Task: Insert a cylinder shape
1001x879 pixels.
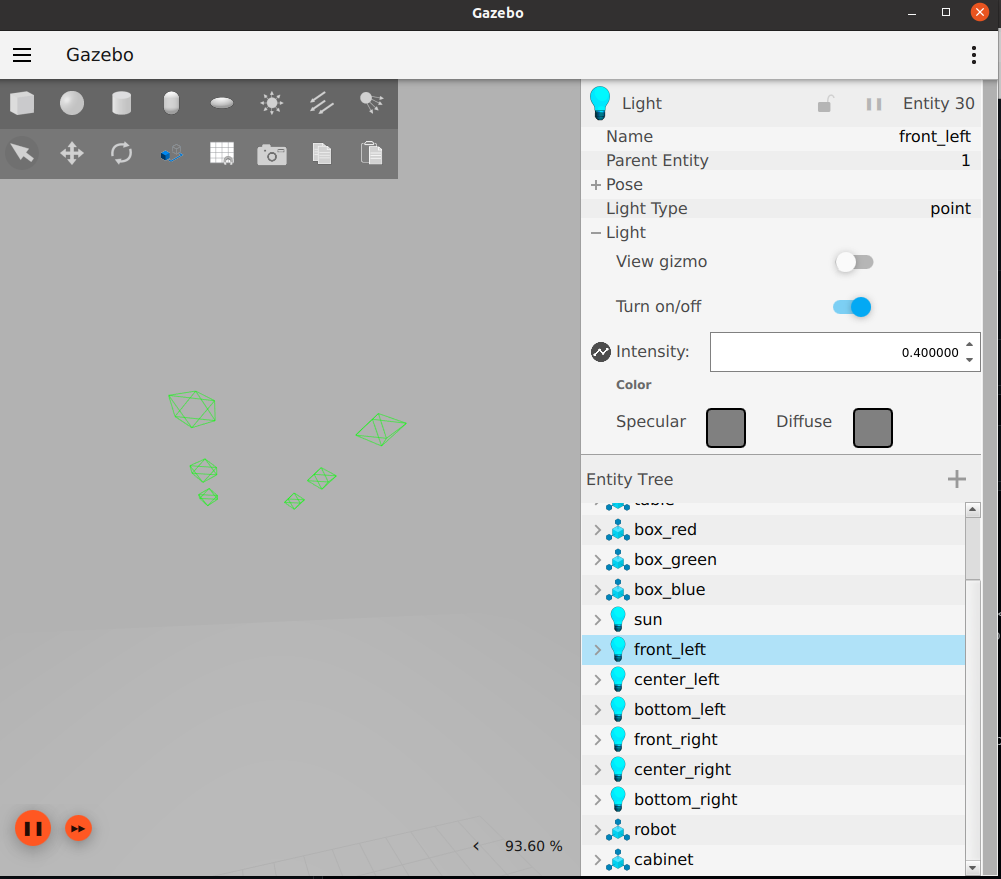Action: [121, 103]
